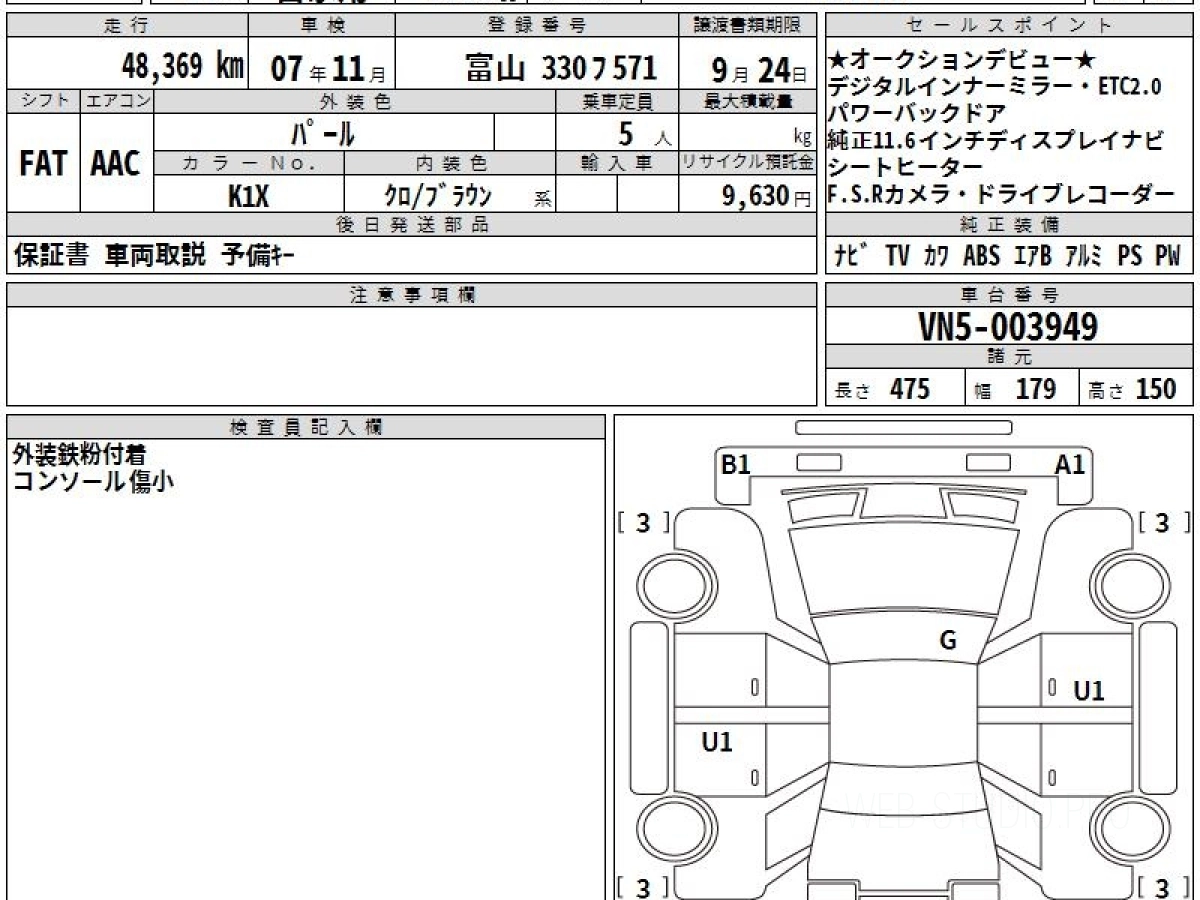Click the カラーNo. label
This screenshot has width=1200, height=900.
249,163
